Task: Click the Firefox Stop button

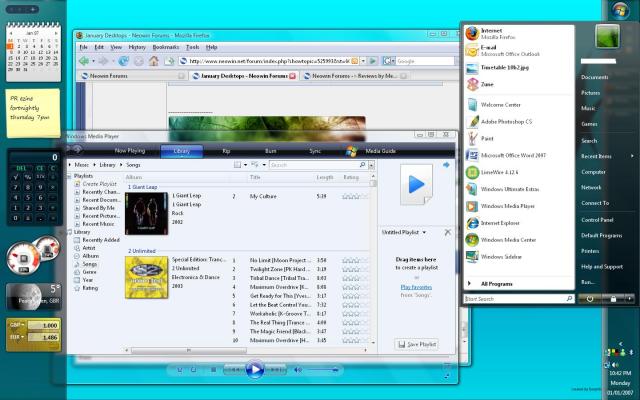Action: coord(139,61)
